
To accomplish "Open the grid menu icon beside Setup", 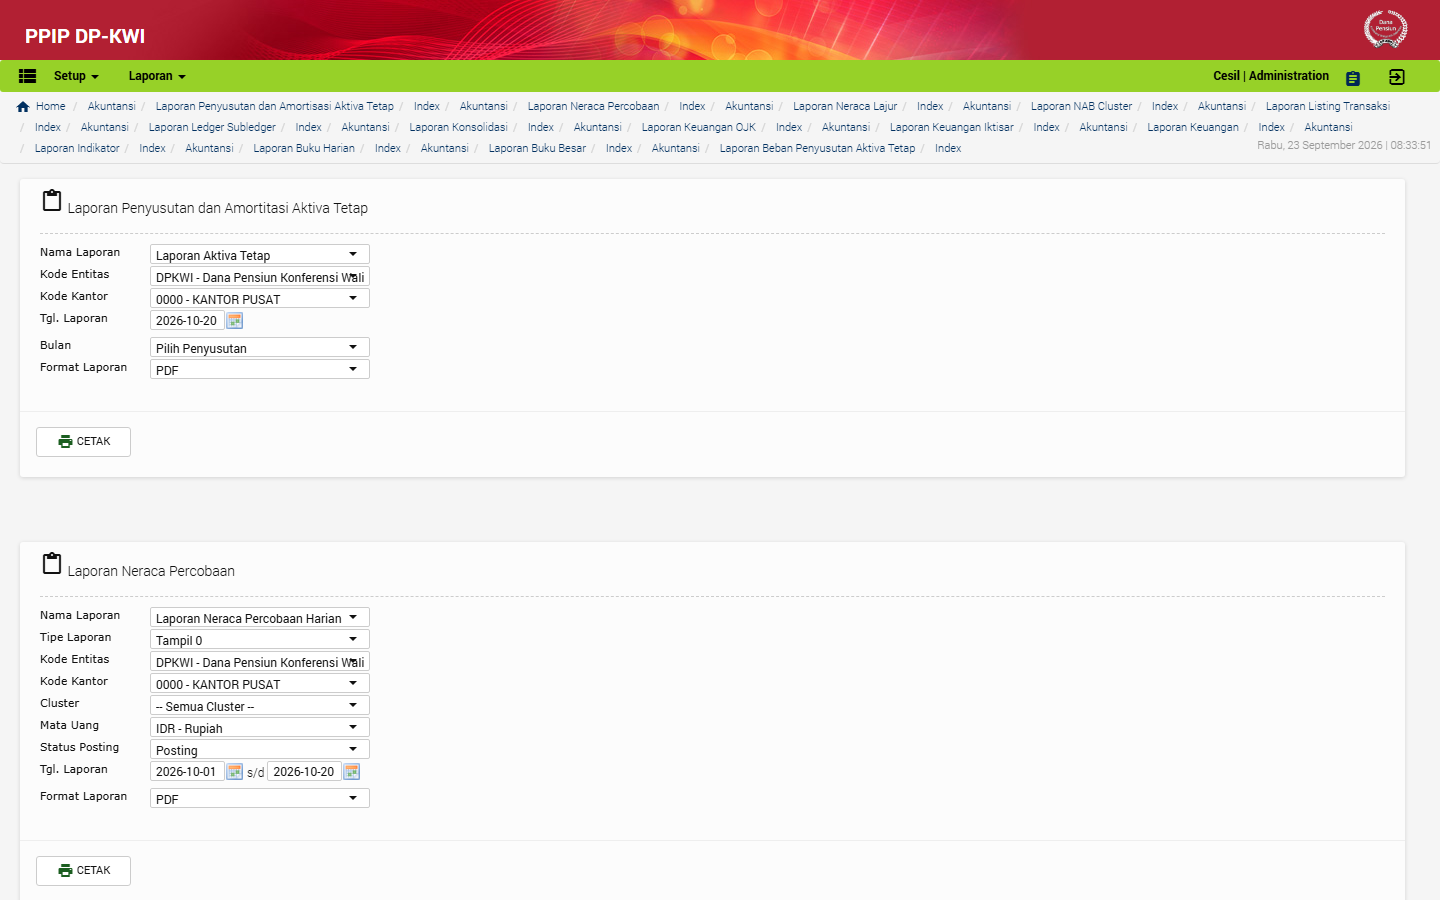I will coord(28,76).
